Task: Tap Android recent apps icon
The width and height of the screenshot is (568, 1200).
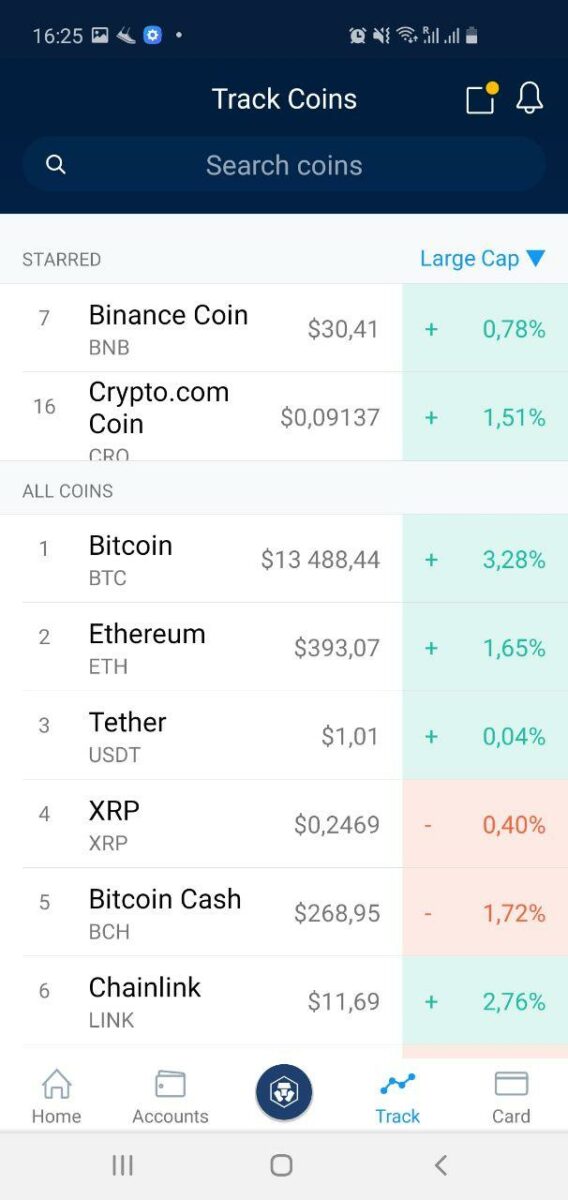Action: click(x=123, y=1165)
